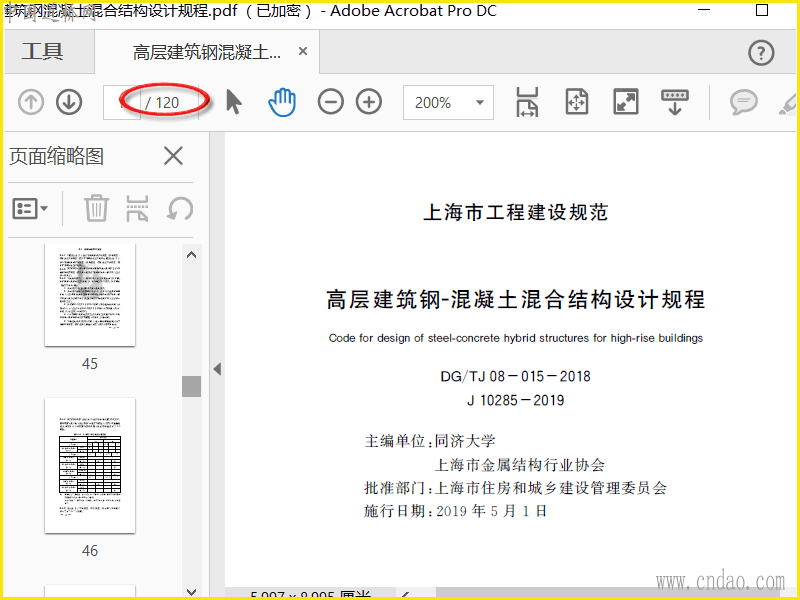Viewport: 800px width, 600px height.
Task: Close the 页面缩略图 panel
Action: [x=173, y=156]
